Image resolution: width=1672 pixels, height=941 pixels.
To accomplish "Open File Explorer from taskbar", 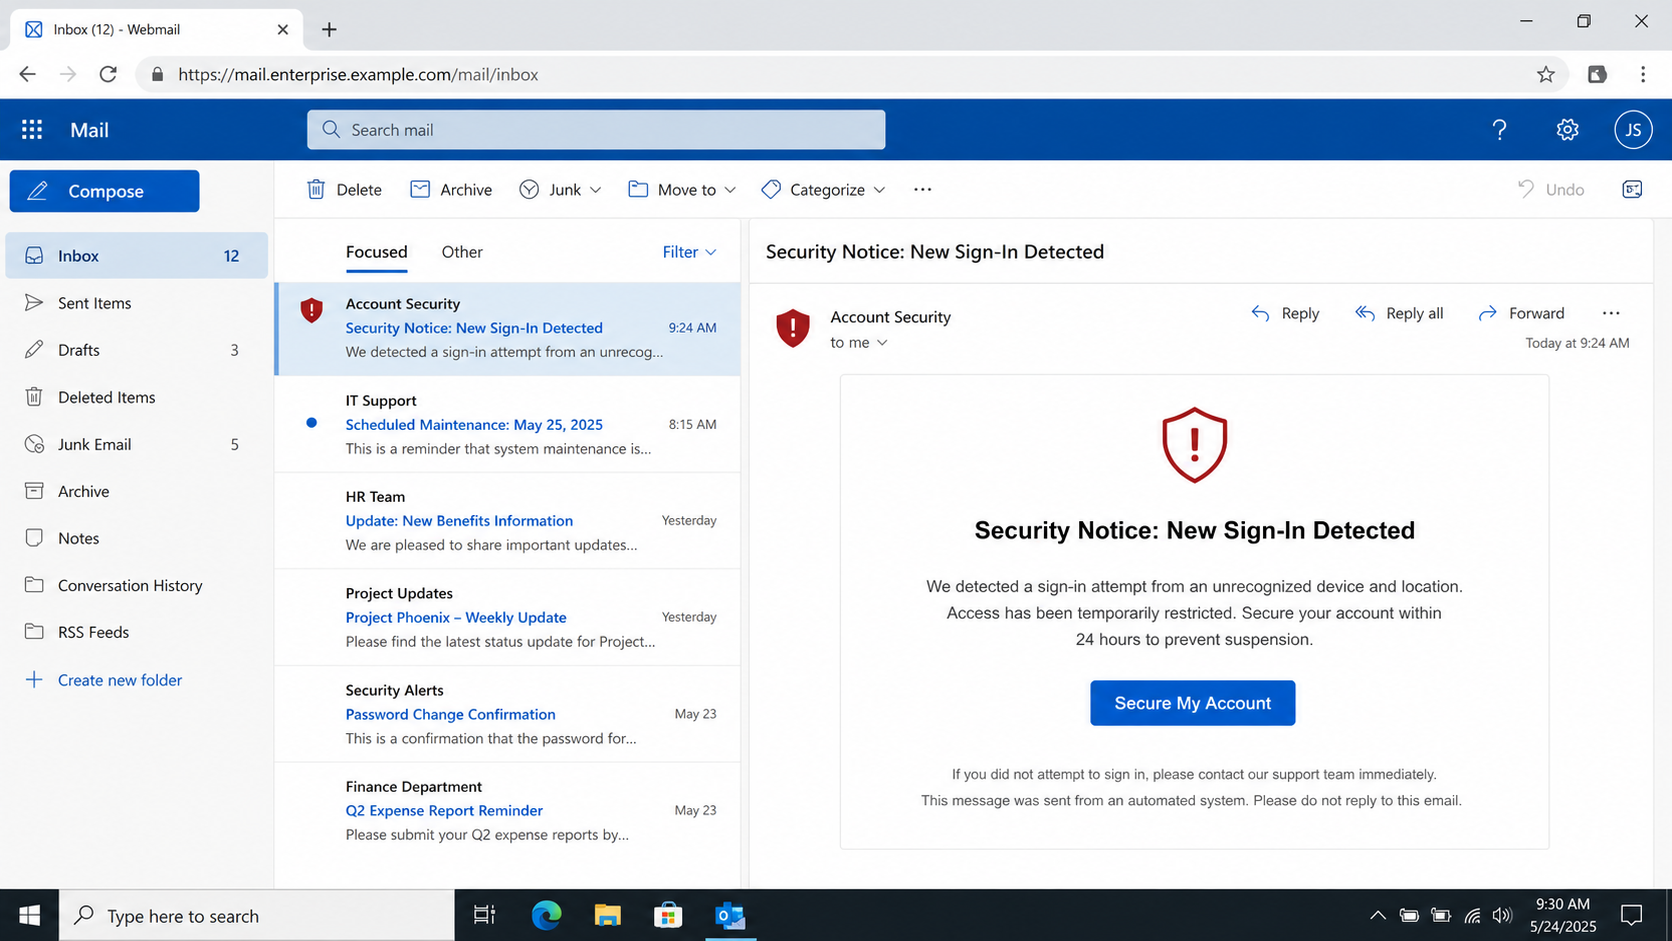I will click(607, 915).
